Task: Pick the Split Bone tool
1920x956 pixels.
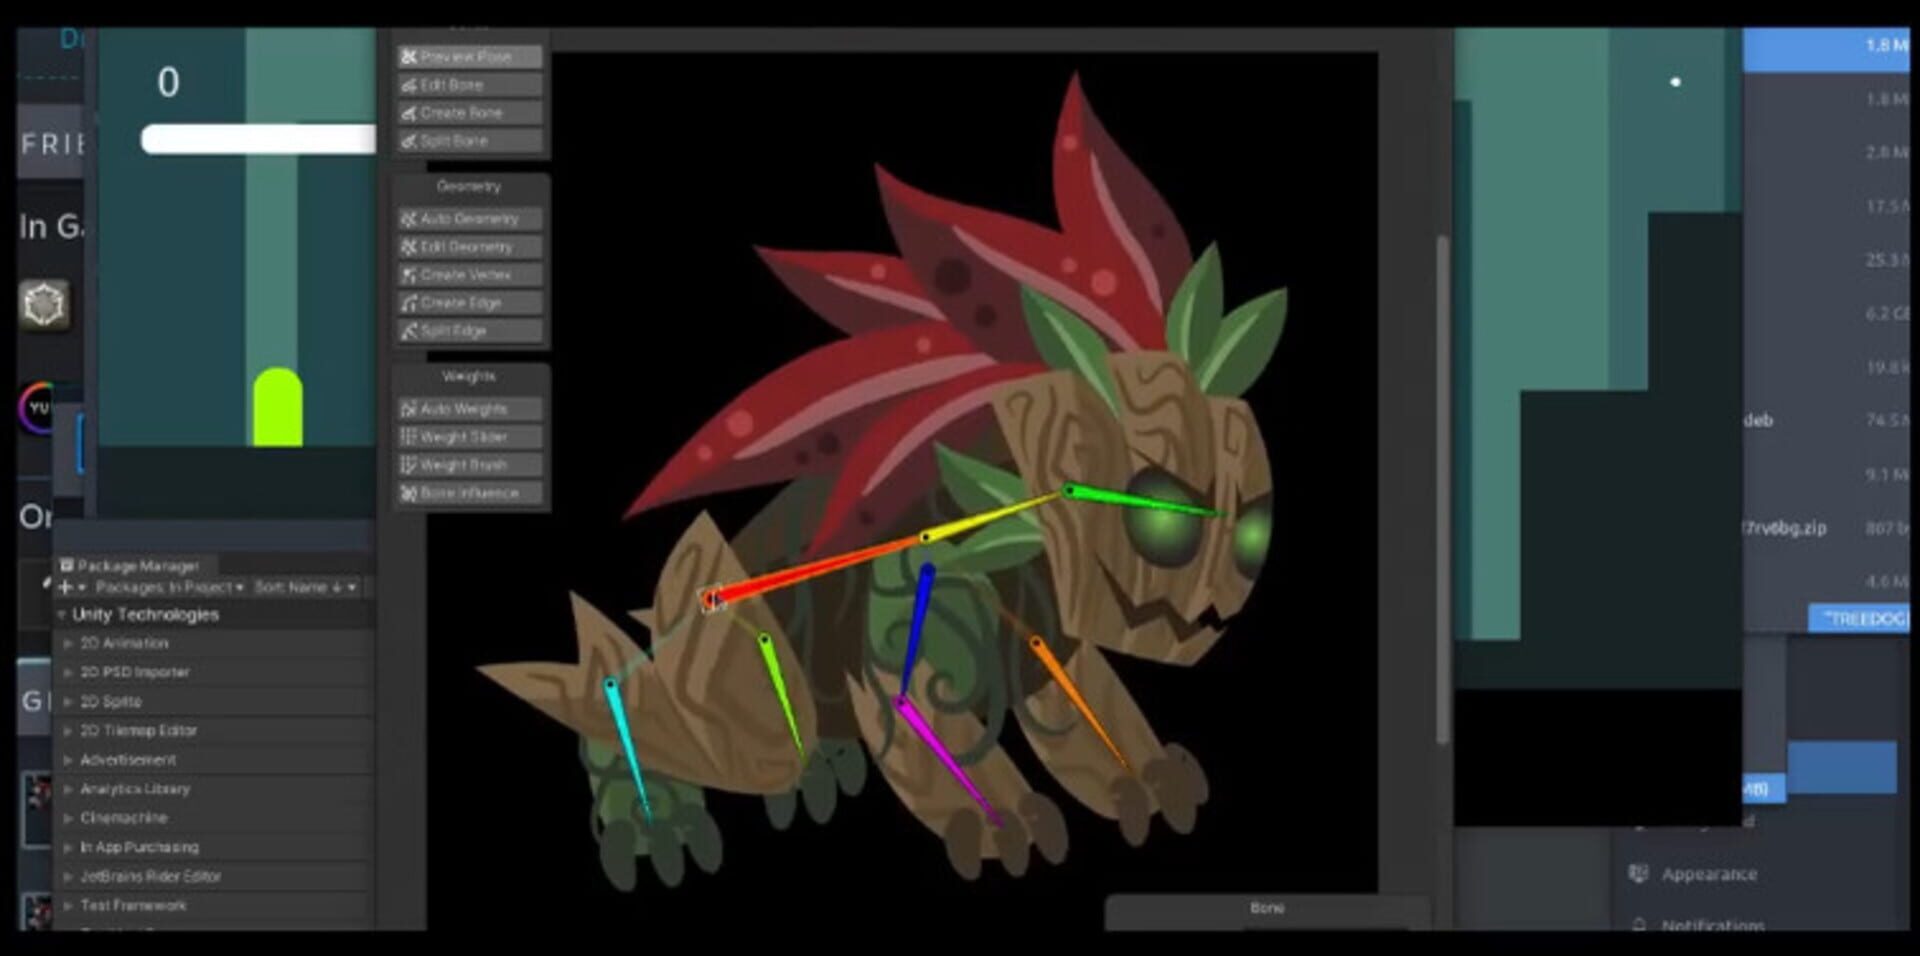Action: tap(468, 141)
